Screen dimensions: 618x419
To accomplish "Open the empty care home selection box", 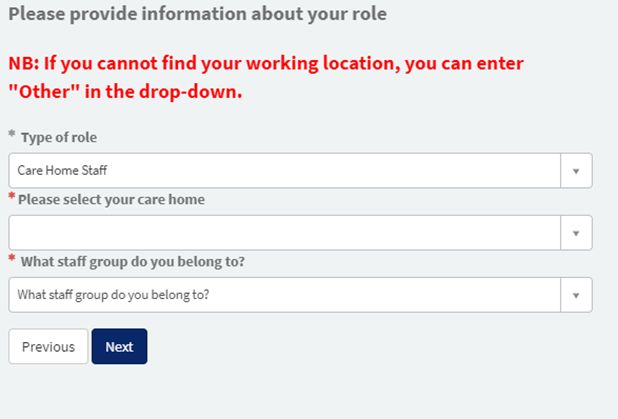I will click(x=300, y=233).
